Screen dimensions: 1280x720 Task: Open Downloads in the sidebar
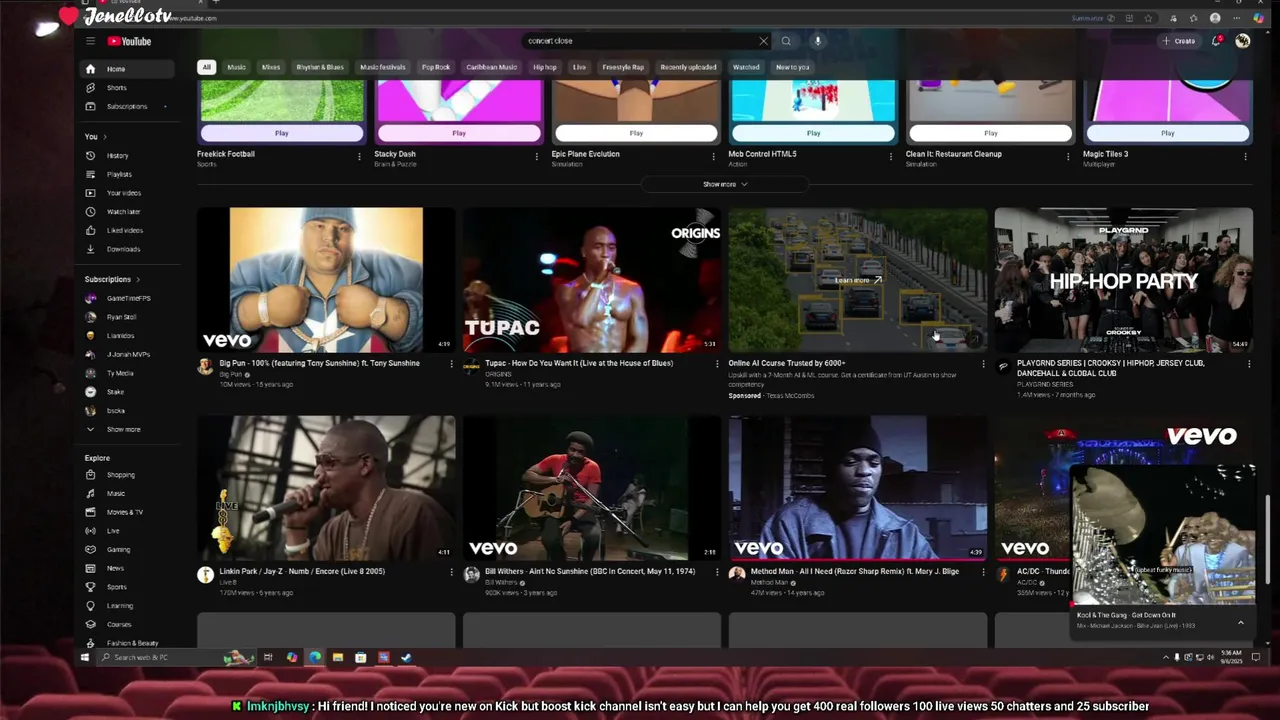point(123,249)
